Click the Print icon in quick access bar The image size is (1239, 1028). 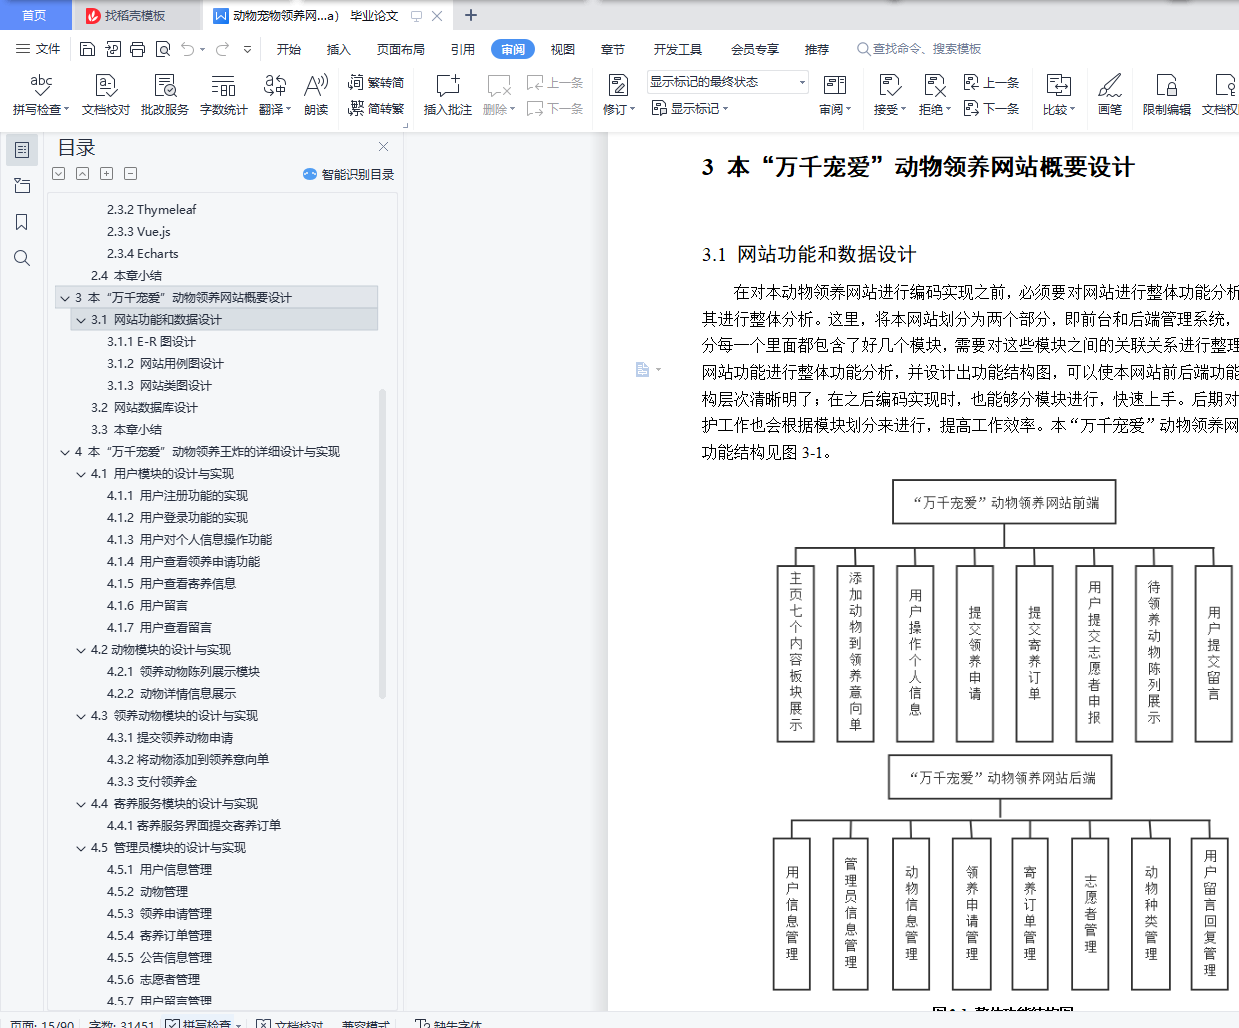click(137, 49)
